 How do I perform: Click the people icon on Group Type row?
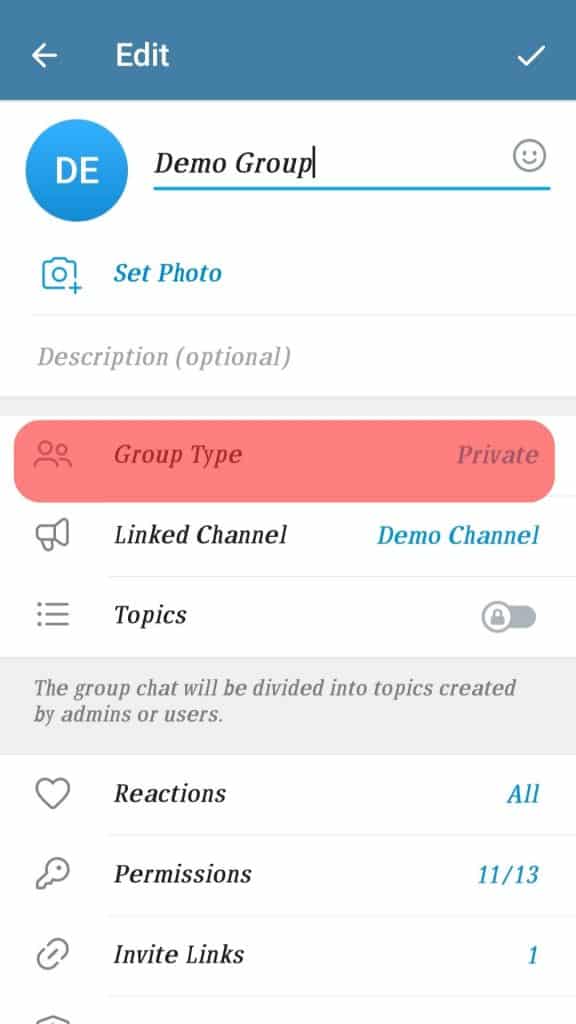[53, 454]
